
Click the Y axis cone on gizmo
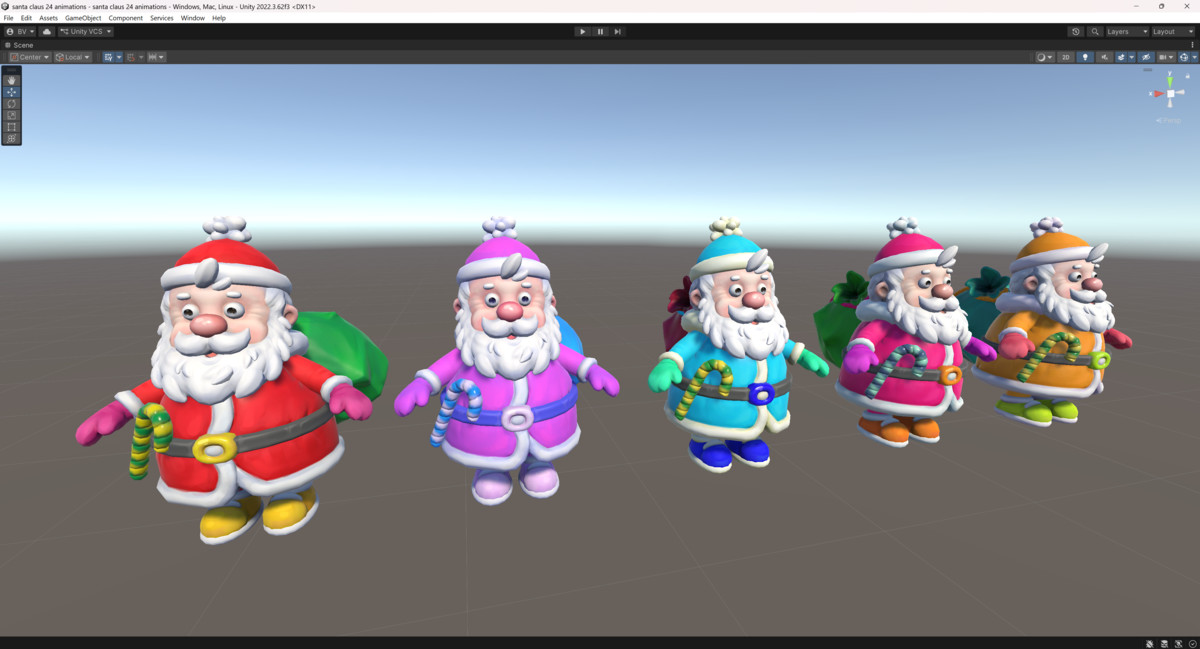1170,81
